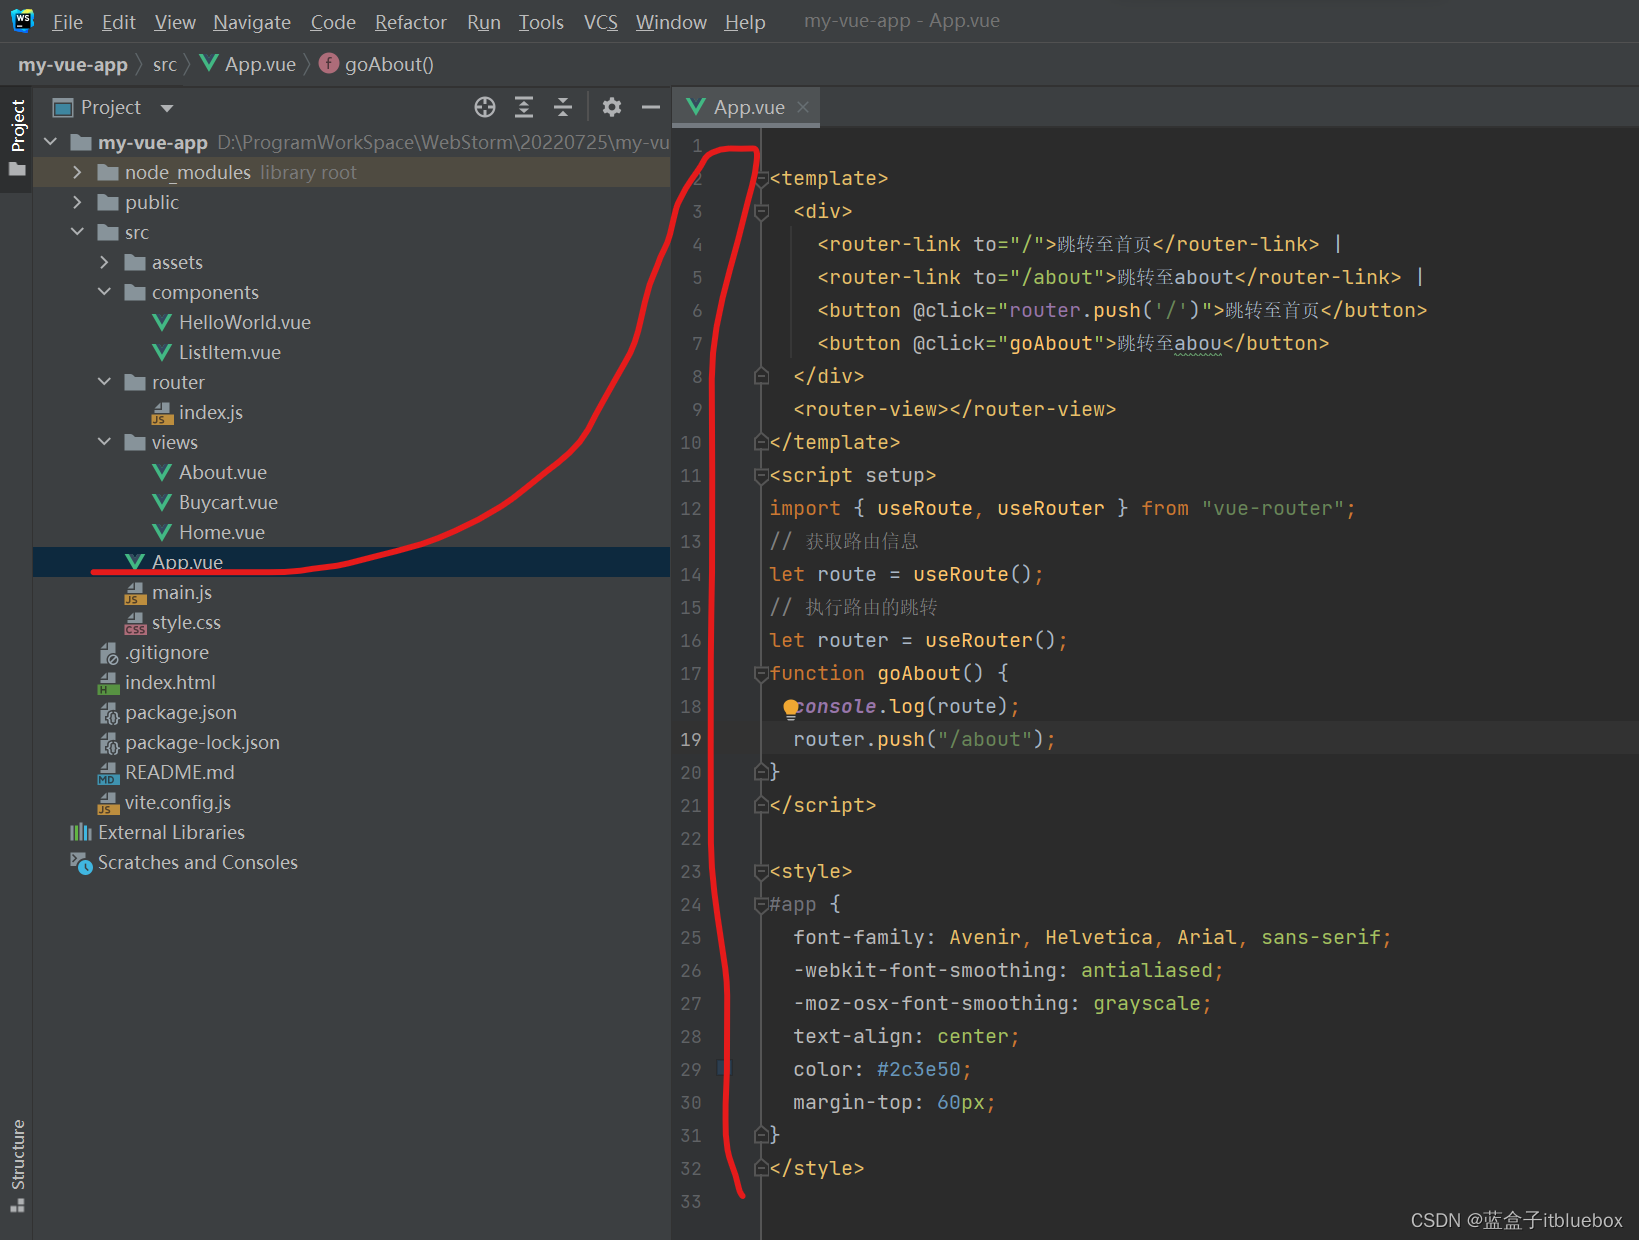Collapse the components folder
This screenshot has height=1240, width=1639.
105,292
